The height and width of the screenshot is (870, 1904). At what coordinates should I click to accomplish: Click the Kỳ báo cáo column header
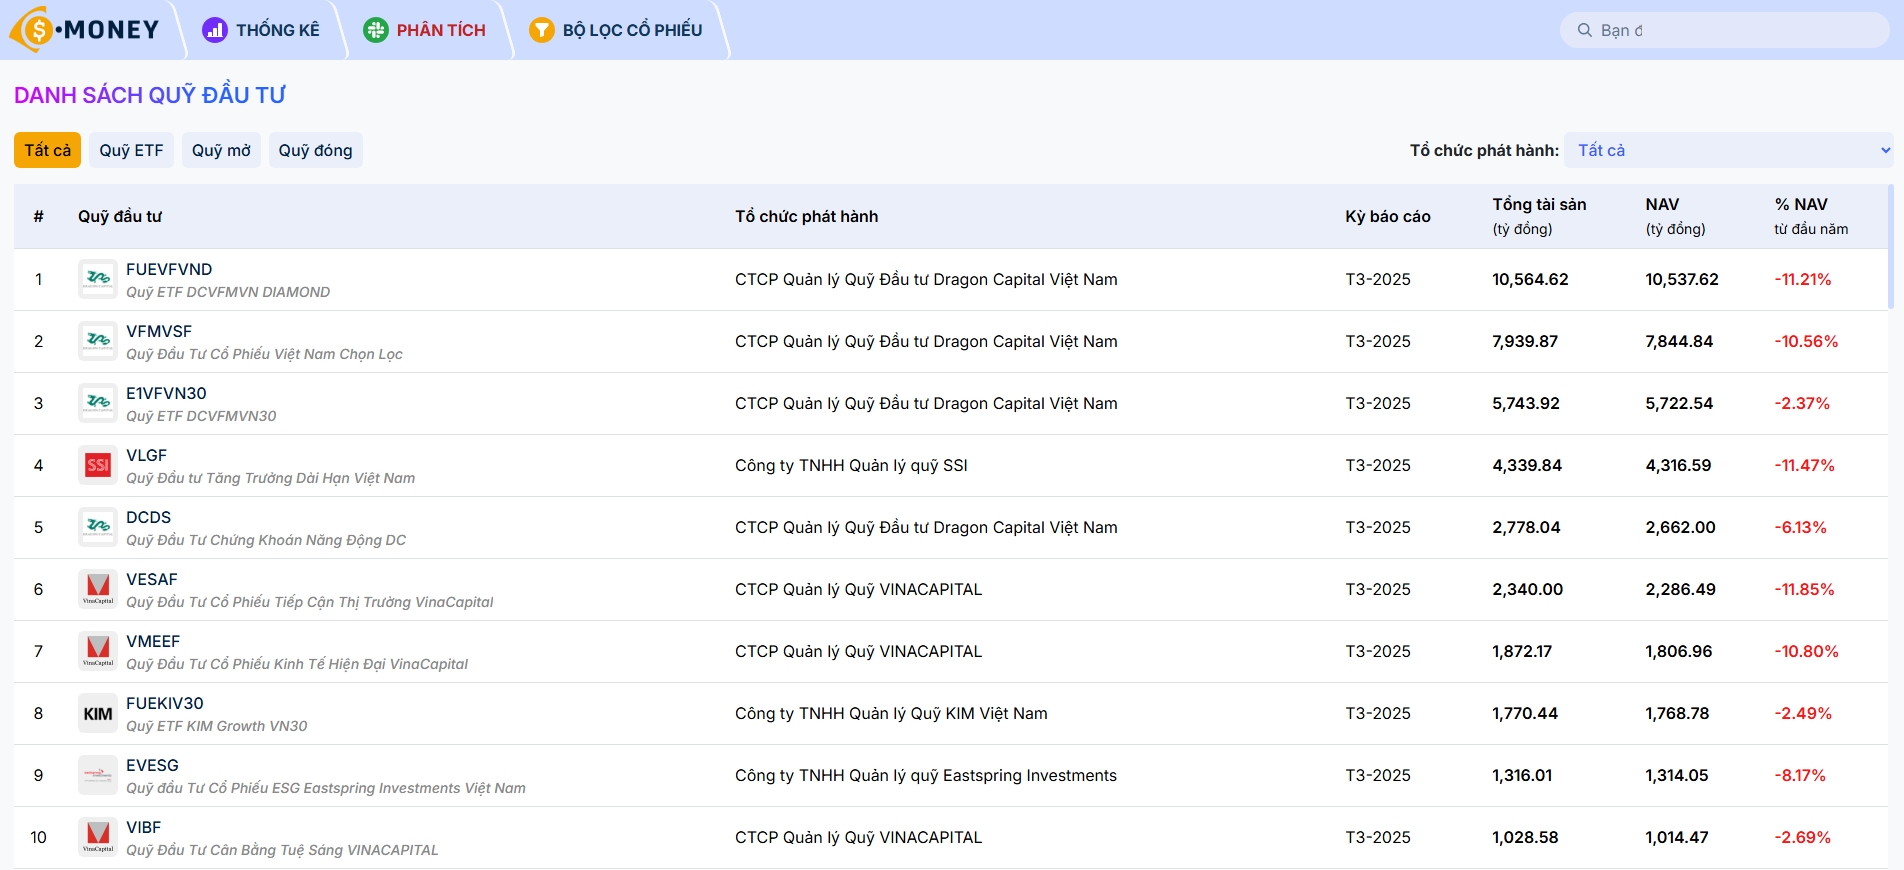point(1387,216)
